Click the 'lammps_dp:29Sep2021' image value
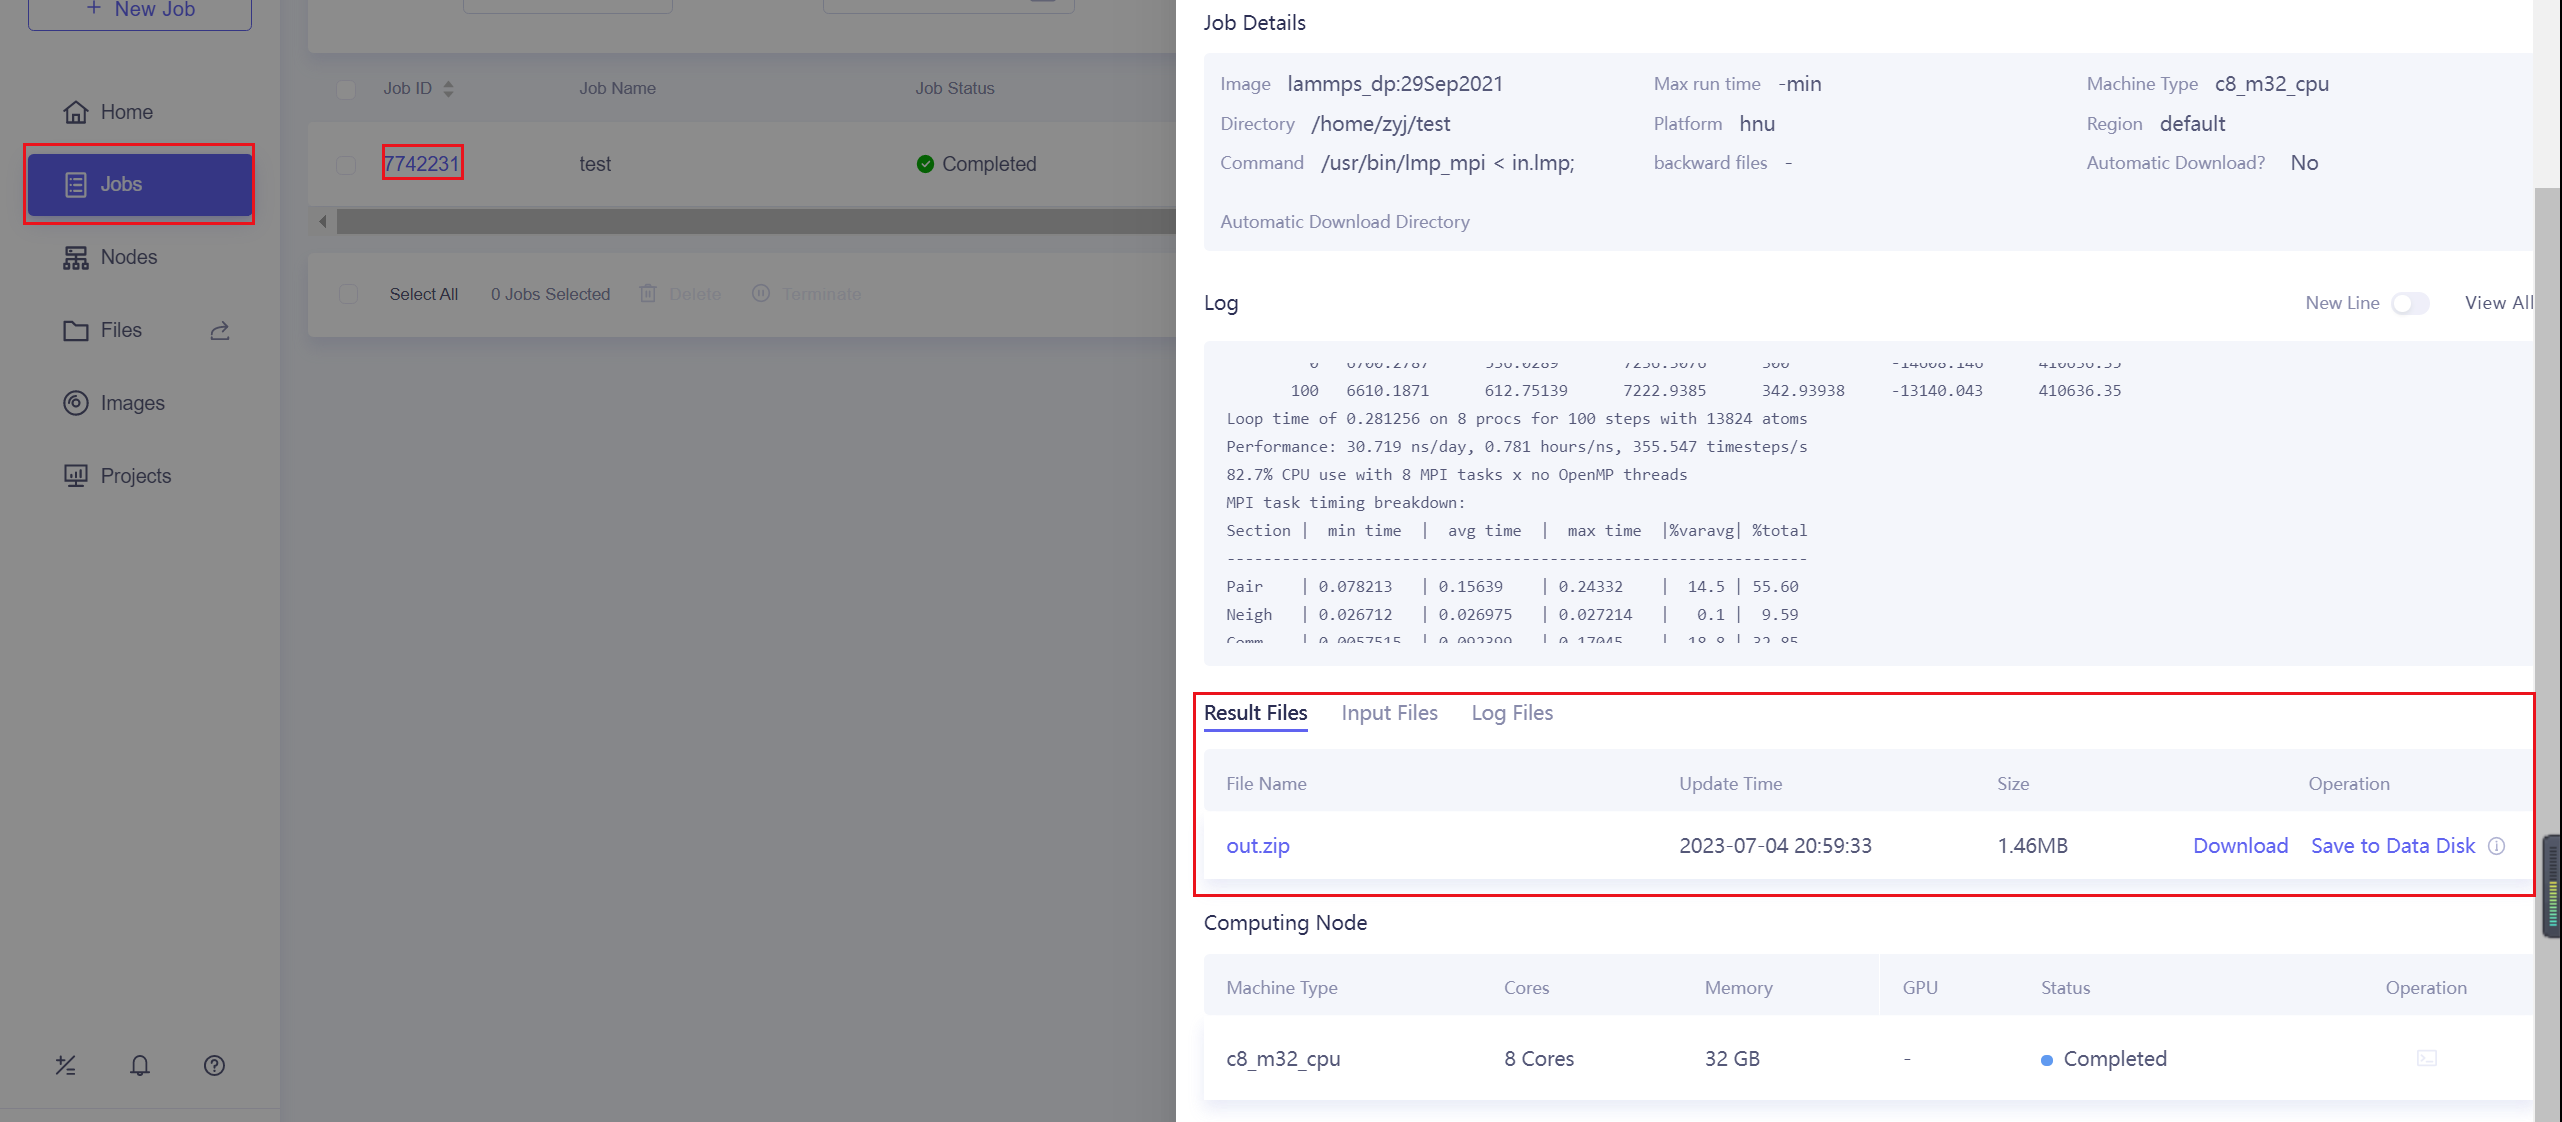This screenshot has width=2562, height=1122. (x=1395, y=84)
